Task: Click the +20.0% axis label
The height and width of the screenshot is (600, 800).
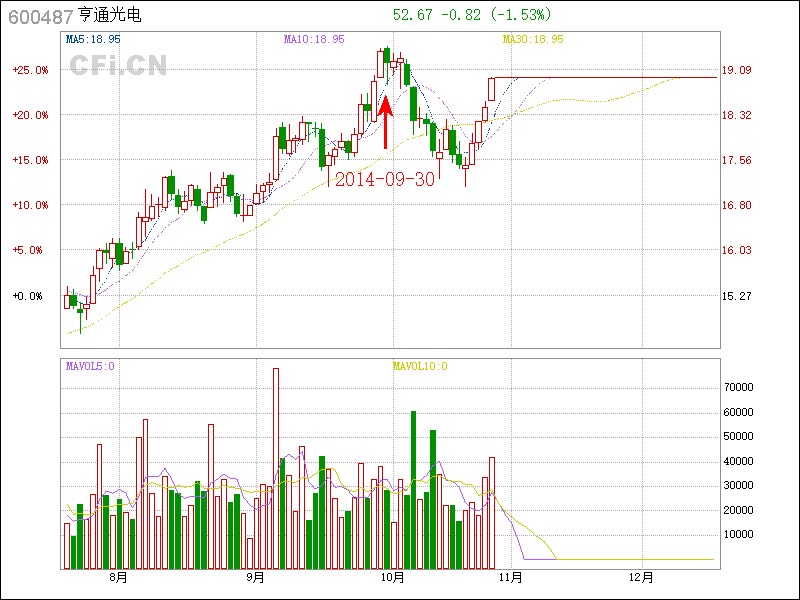Action: (30, 115)
